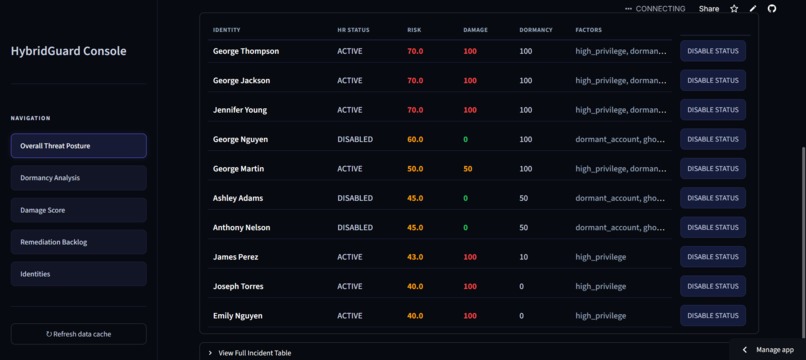Click Disable Status for Emily Nguyen
Image resolution: width=806 pixels, height=360 pixels.
(713, 315)
